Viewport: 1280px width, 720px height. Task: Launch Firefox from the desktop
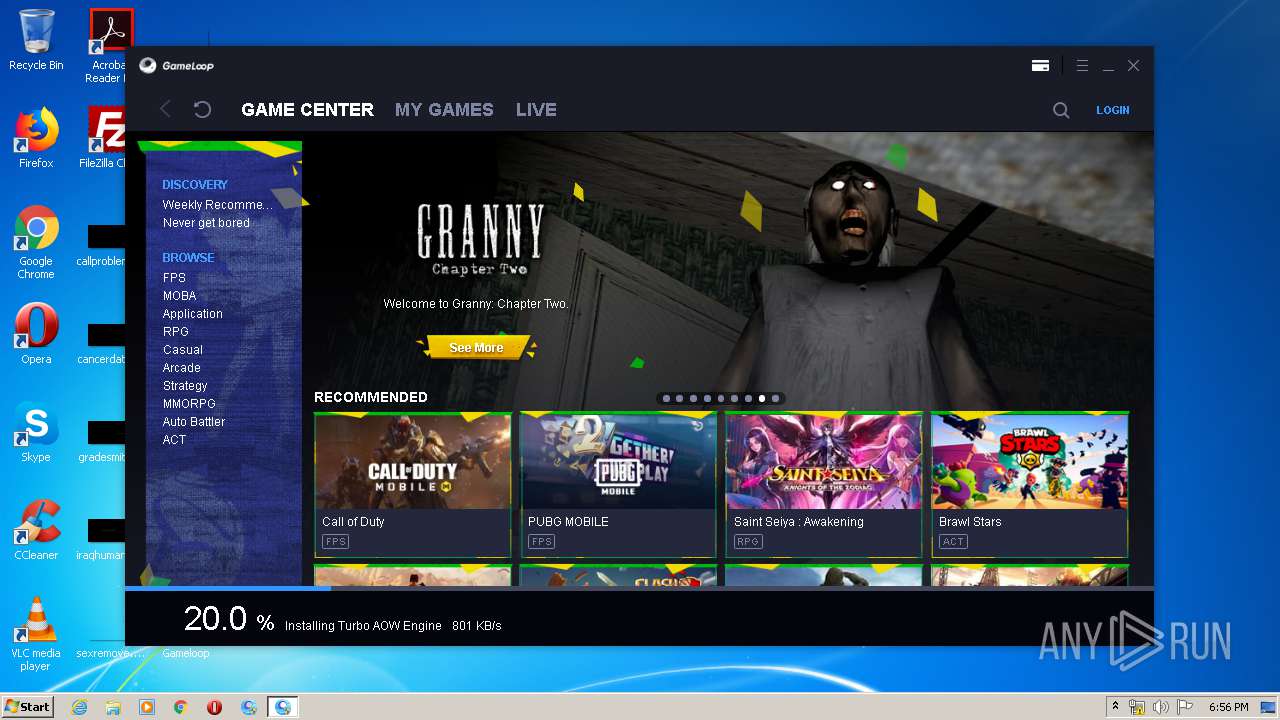point(36,138)
